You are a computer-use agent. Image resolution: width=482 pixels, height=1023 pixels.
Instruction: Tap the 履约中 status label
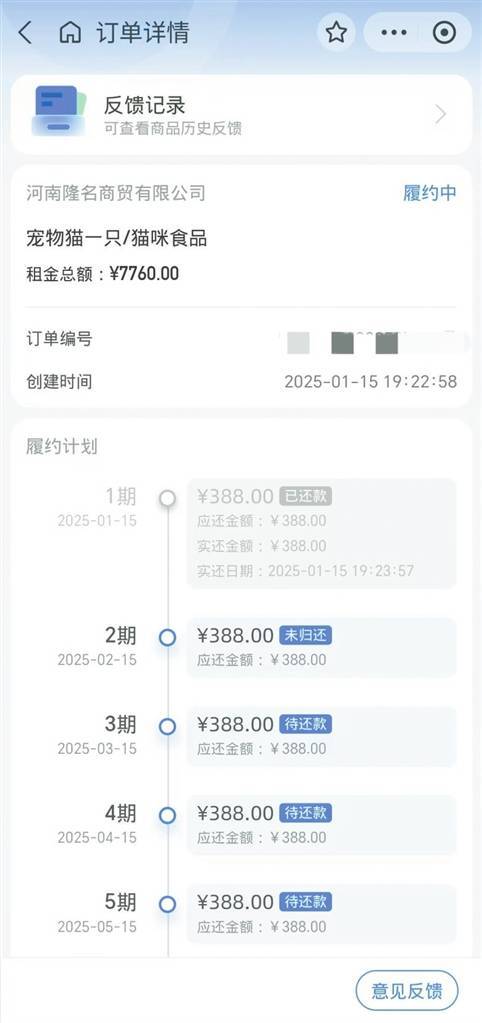pos(430,192)
